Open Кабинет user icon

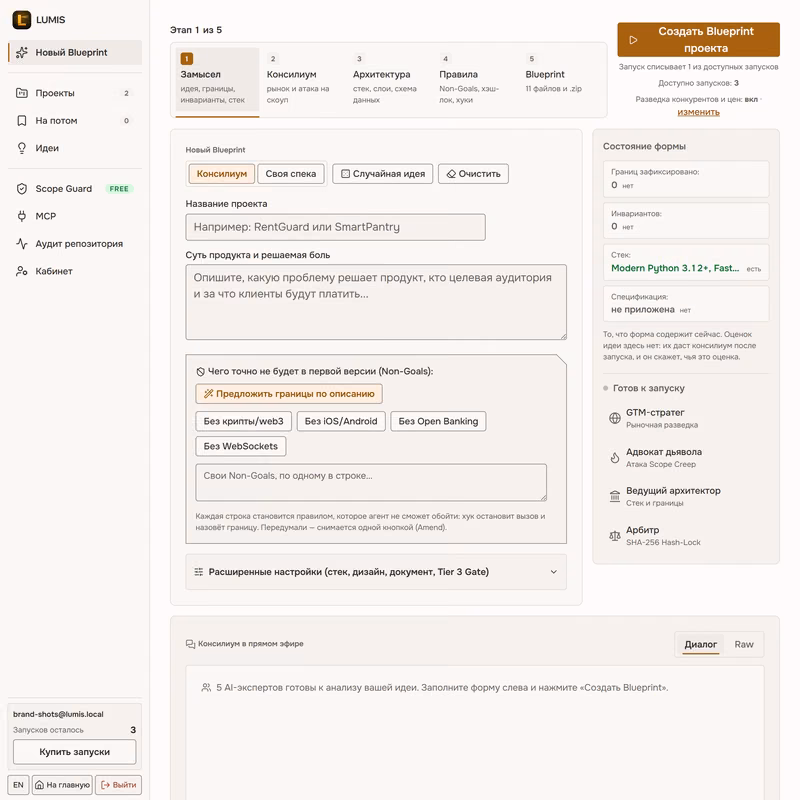[21, 271]
